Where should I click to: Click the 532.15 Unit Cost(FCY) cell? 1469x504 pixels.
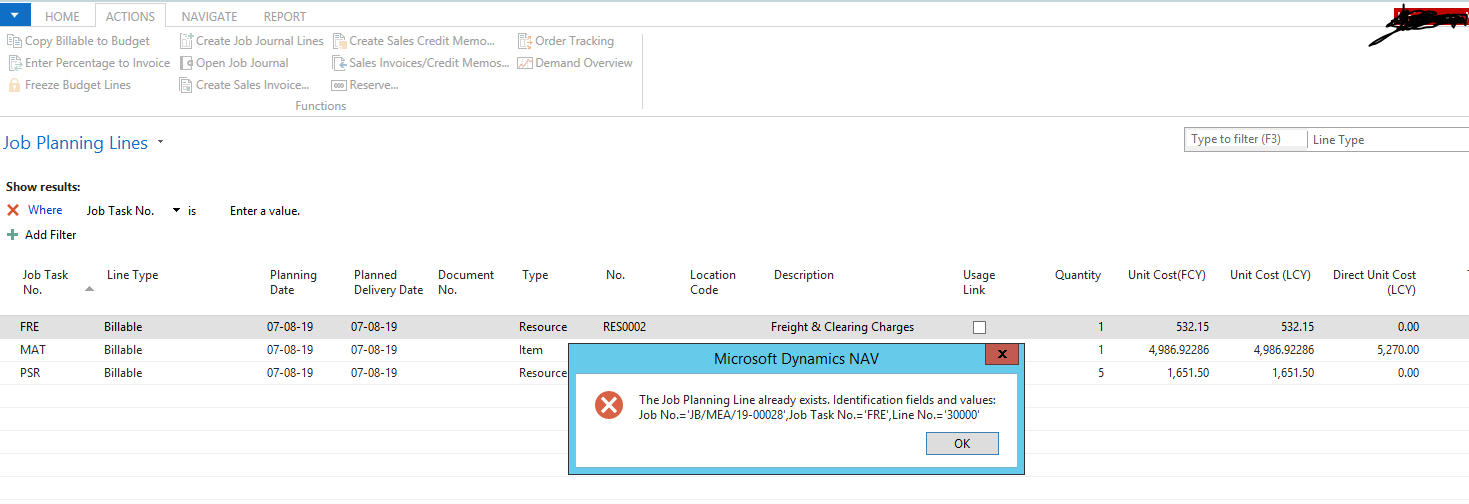tap(1194, 327)
